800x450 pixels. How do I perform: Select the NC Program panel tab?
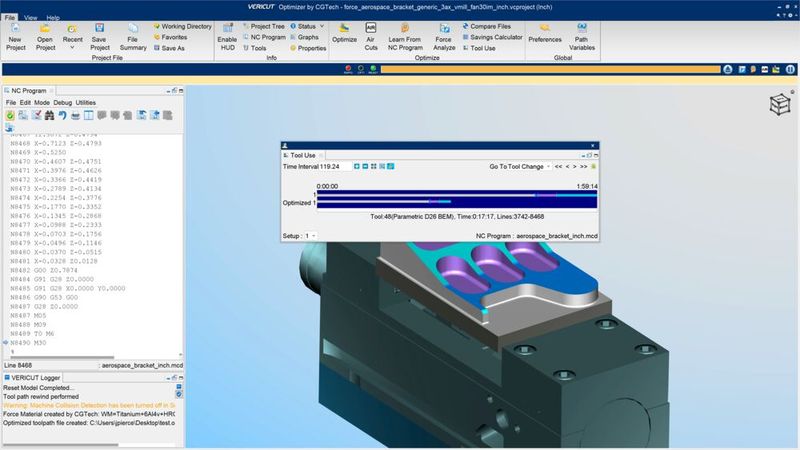(x=29, y=90)
